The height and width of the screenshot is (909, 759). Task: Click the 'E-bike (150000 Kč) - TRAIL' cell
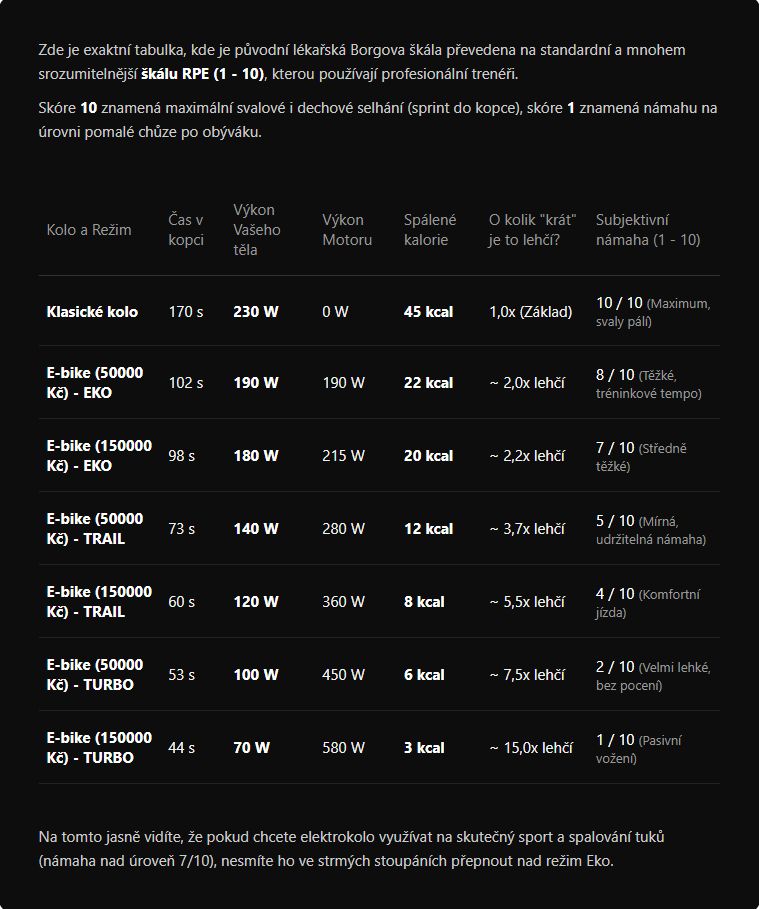pyautogui.click(x=99, y=602)
